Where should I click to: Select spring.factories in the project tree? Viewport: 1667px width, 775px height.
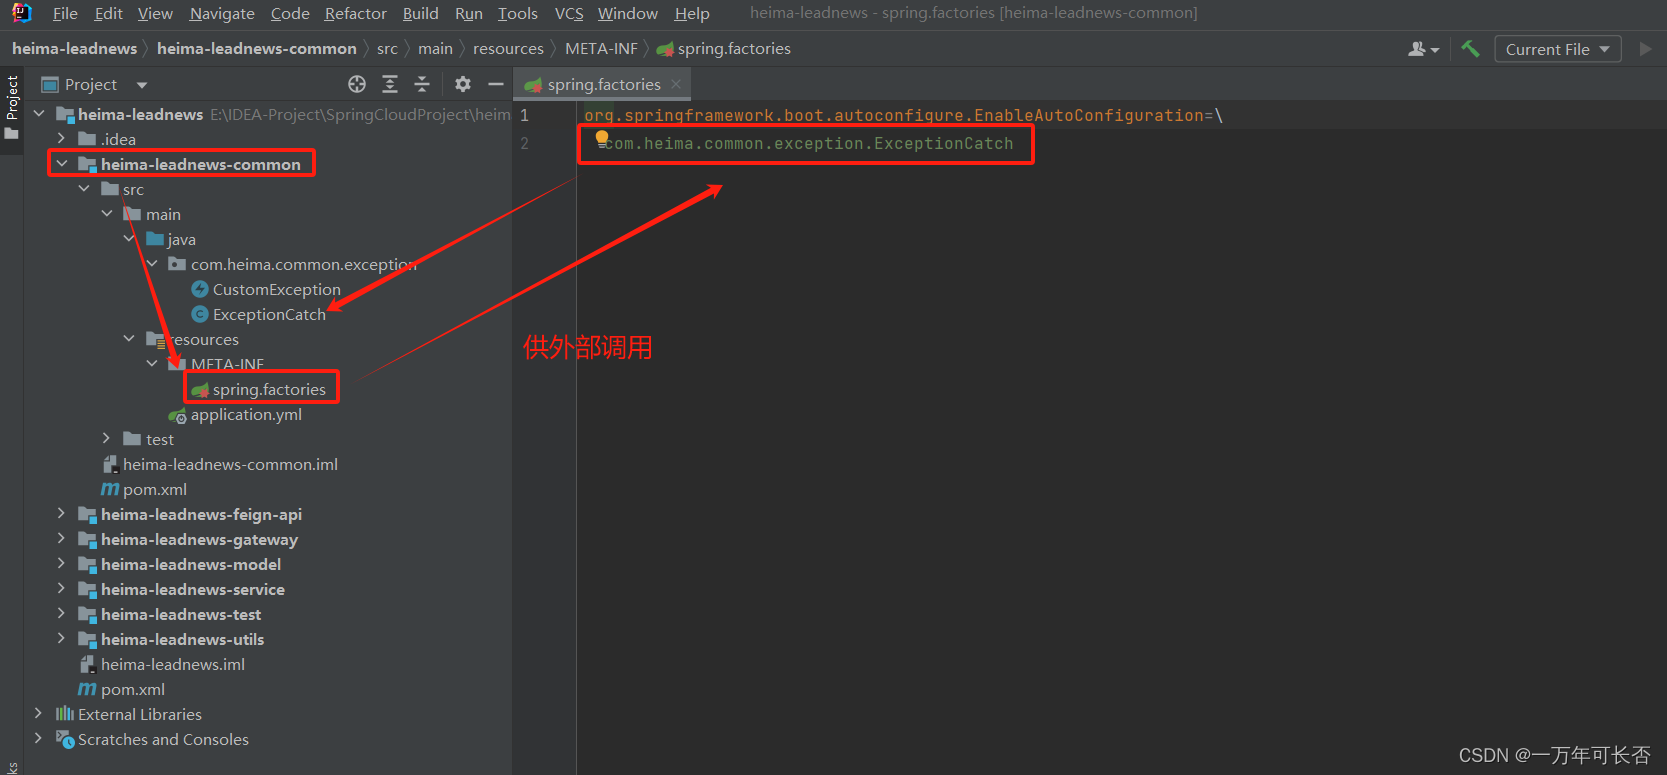click(269, 389)
